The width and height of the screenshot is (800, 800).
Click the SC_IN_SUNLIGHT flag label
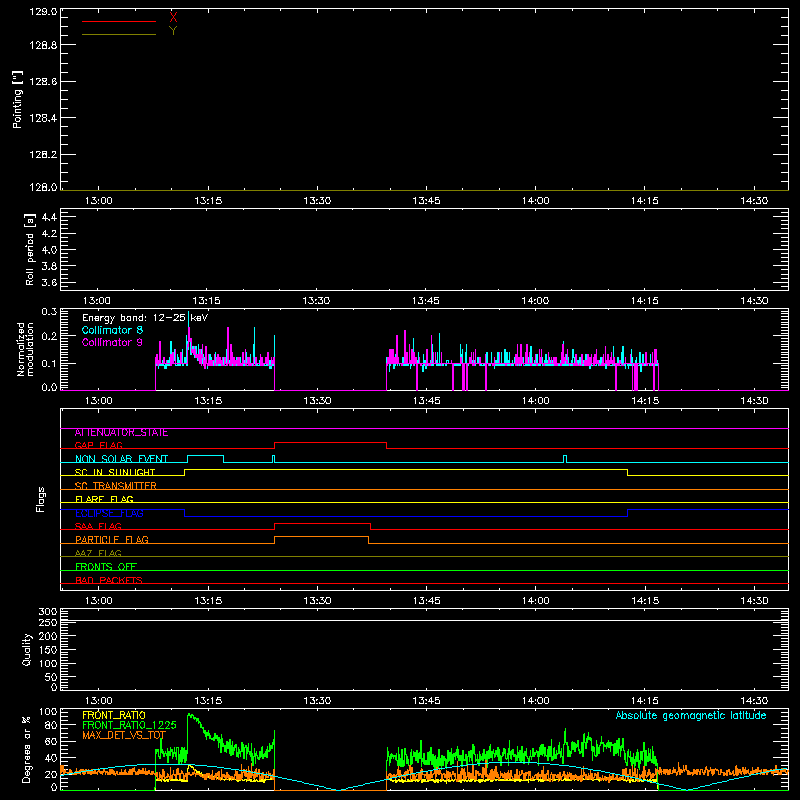115,472
